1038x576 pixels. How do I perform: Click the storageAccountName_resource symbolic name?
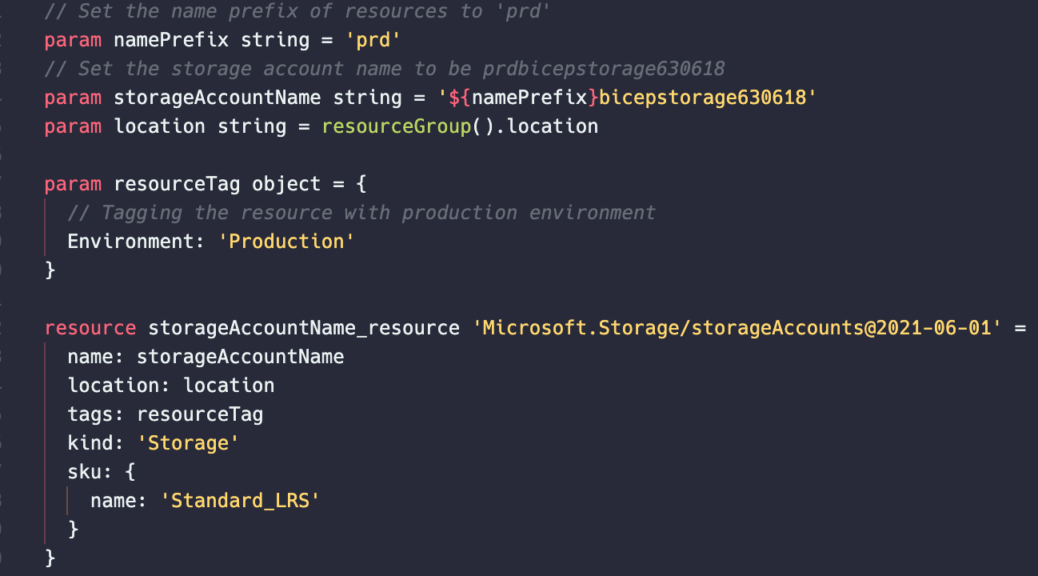click(x=303, y=328)
